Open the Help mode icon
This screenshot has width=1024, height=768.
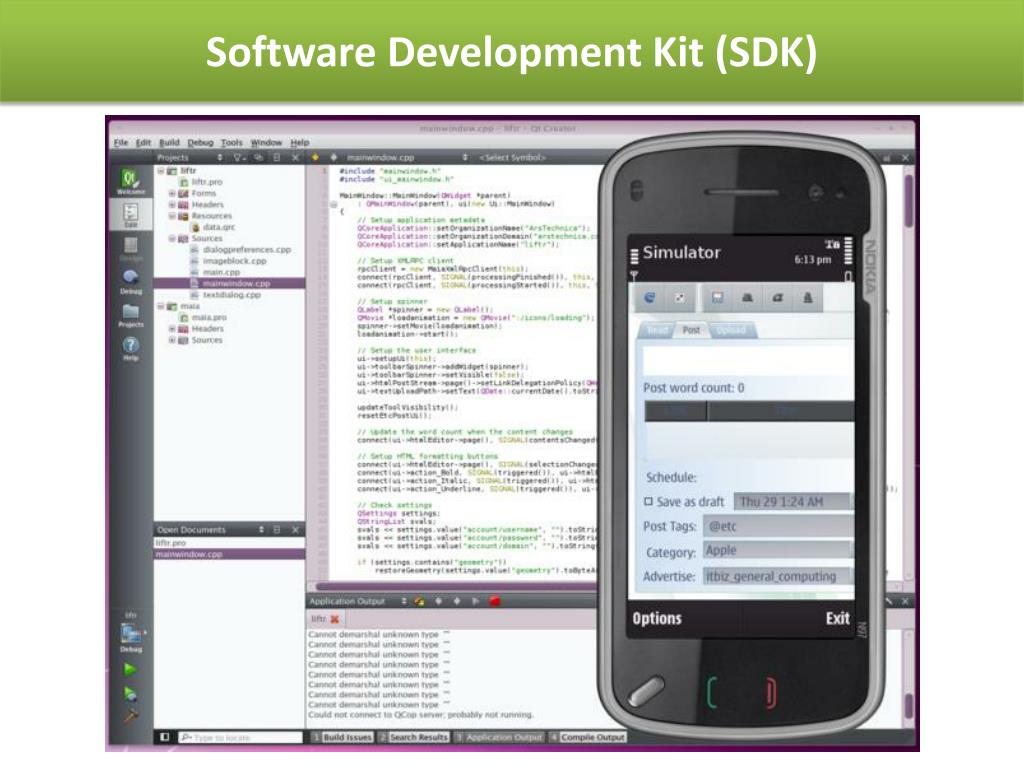(x=131, y=348)
